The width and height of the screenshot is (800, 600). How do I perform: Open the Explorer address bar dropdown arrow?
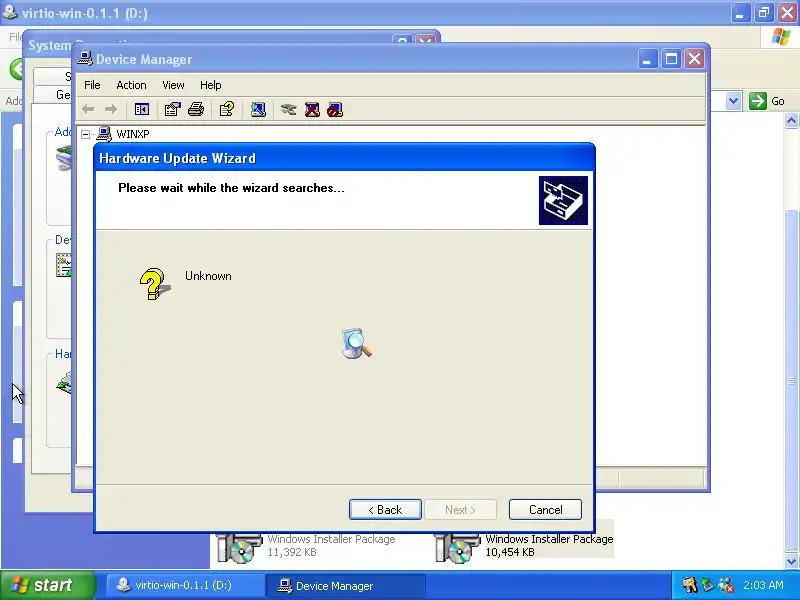pos(733,101)
